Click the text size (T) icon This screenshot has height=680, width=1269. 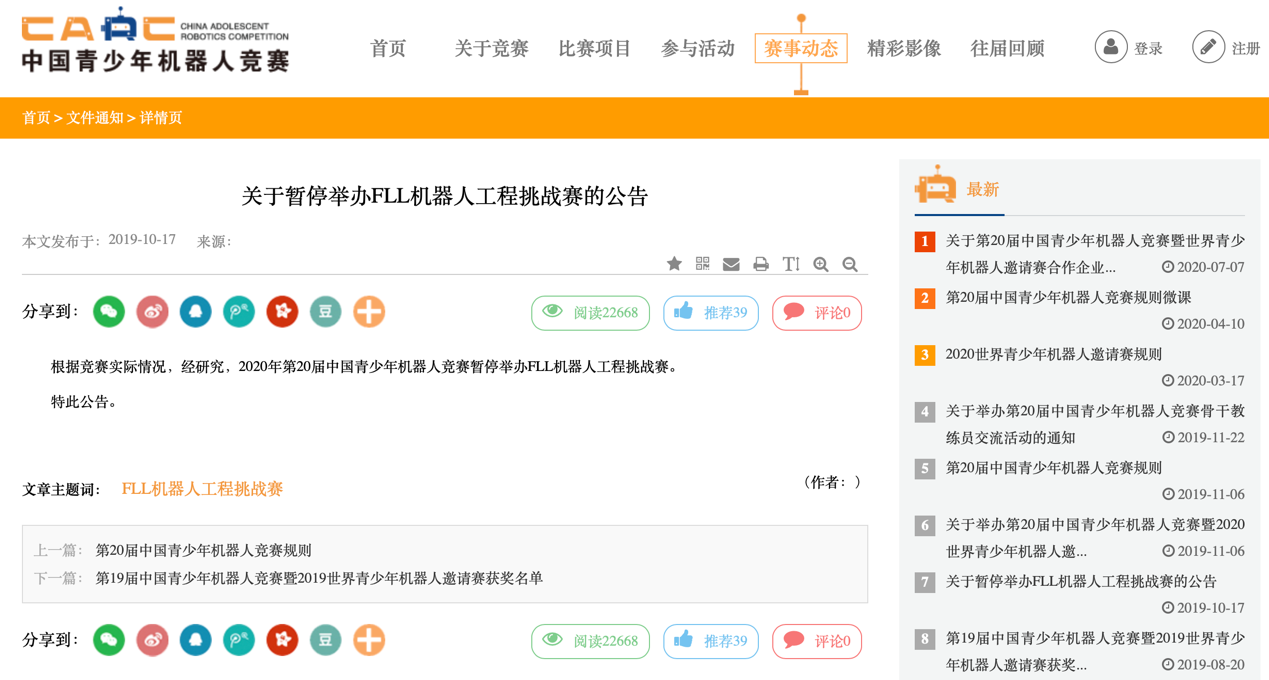pyautogui.click(x=791, y=264)
